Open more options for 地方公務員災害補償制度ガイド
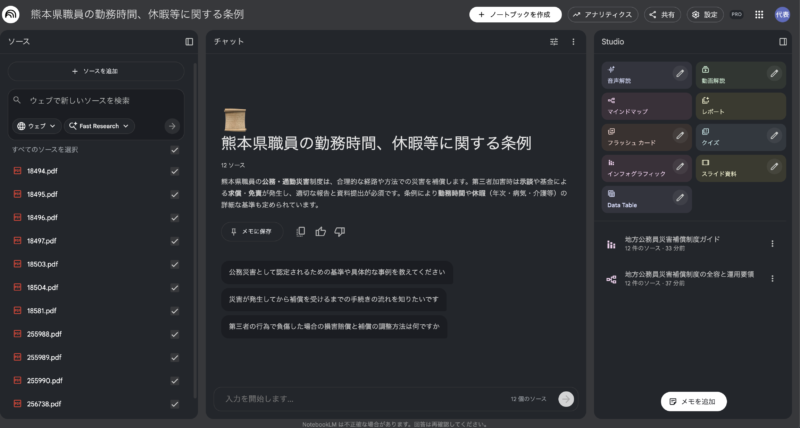The height and width of the screenshot is (428, 800). (x=772, y=243)
